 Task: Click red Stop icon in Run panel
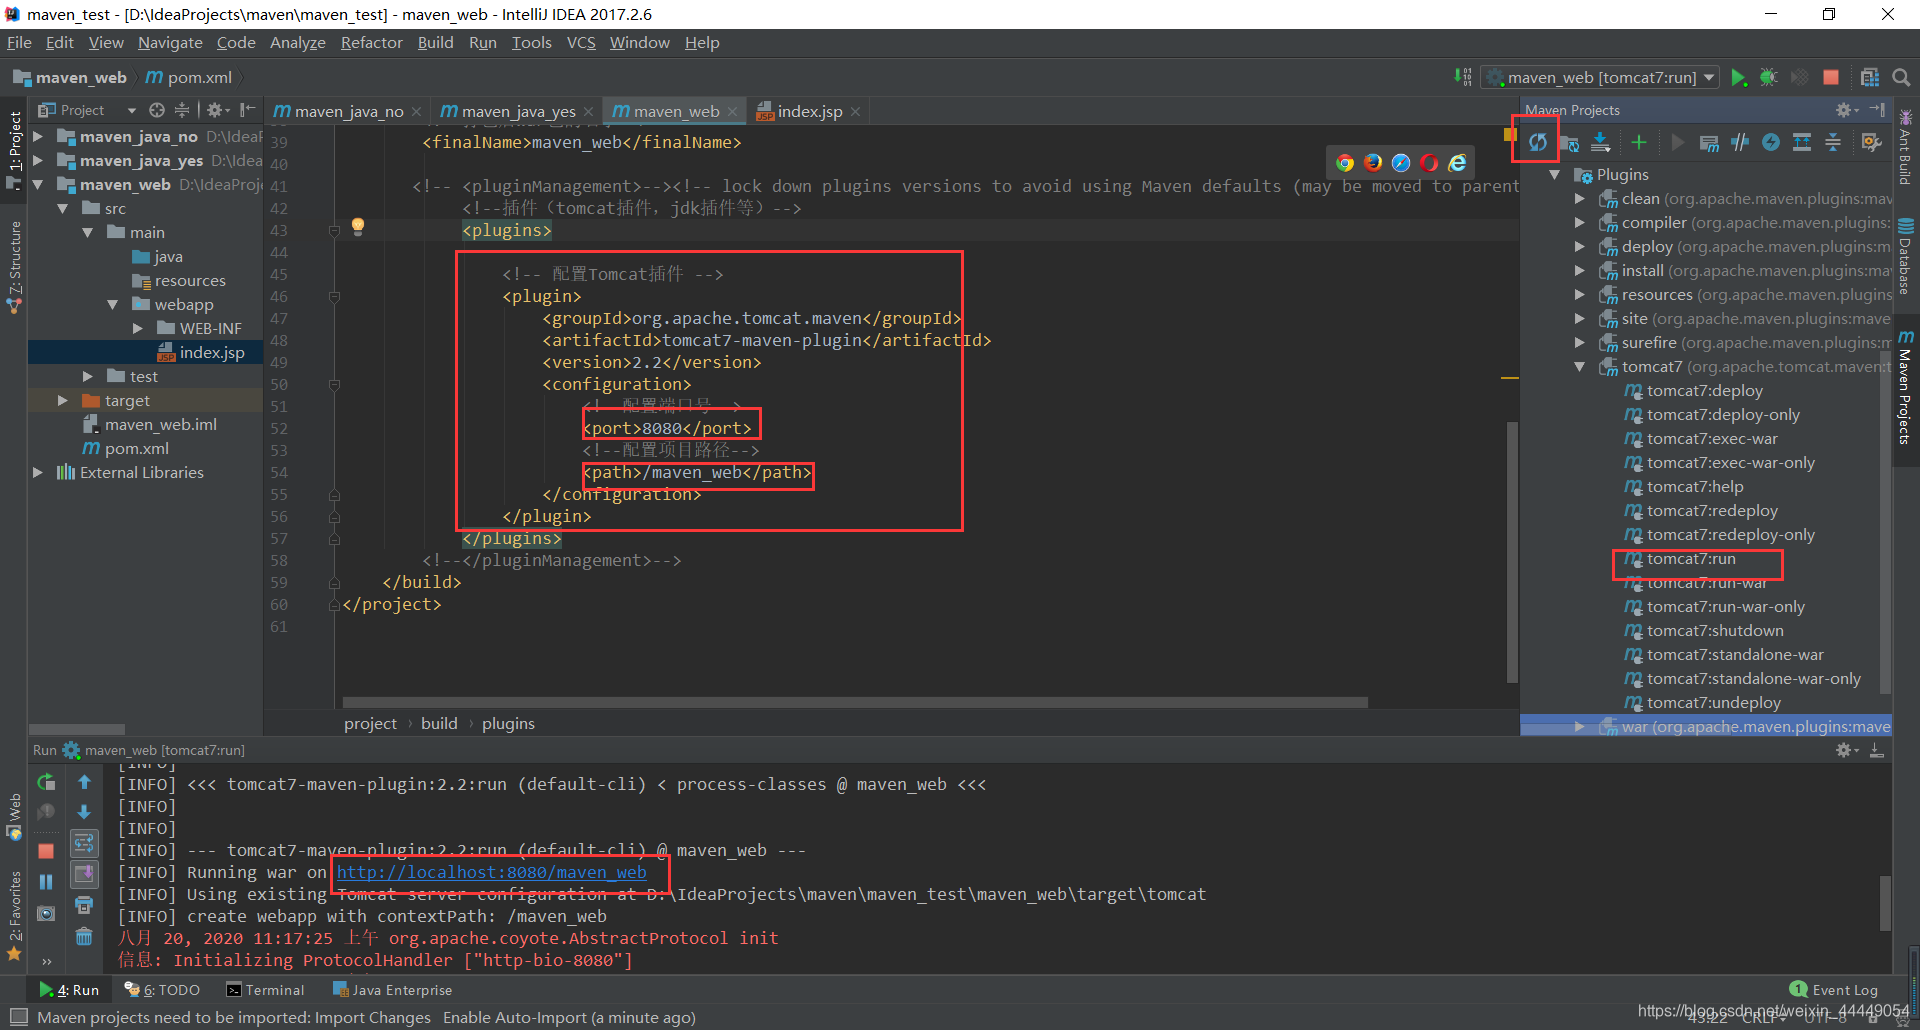46,851
